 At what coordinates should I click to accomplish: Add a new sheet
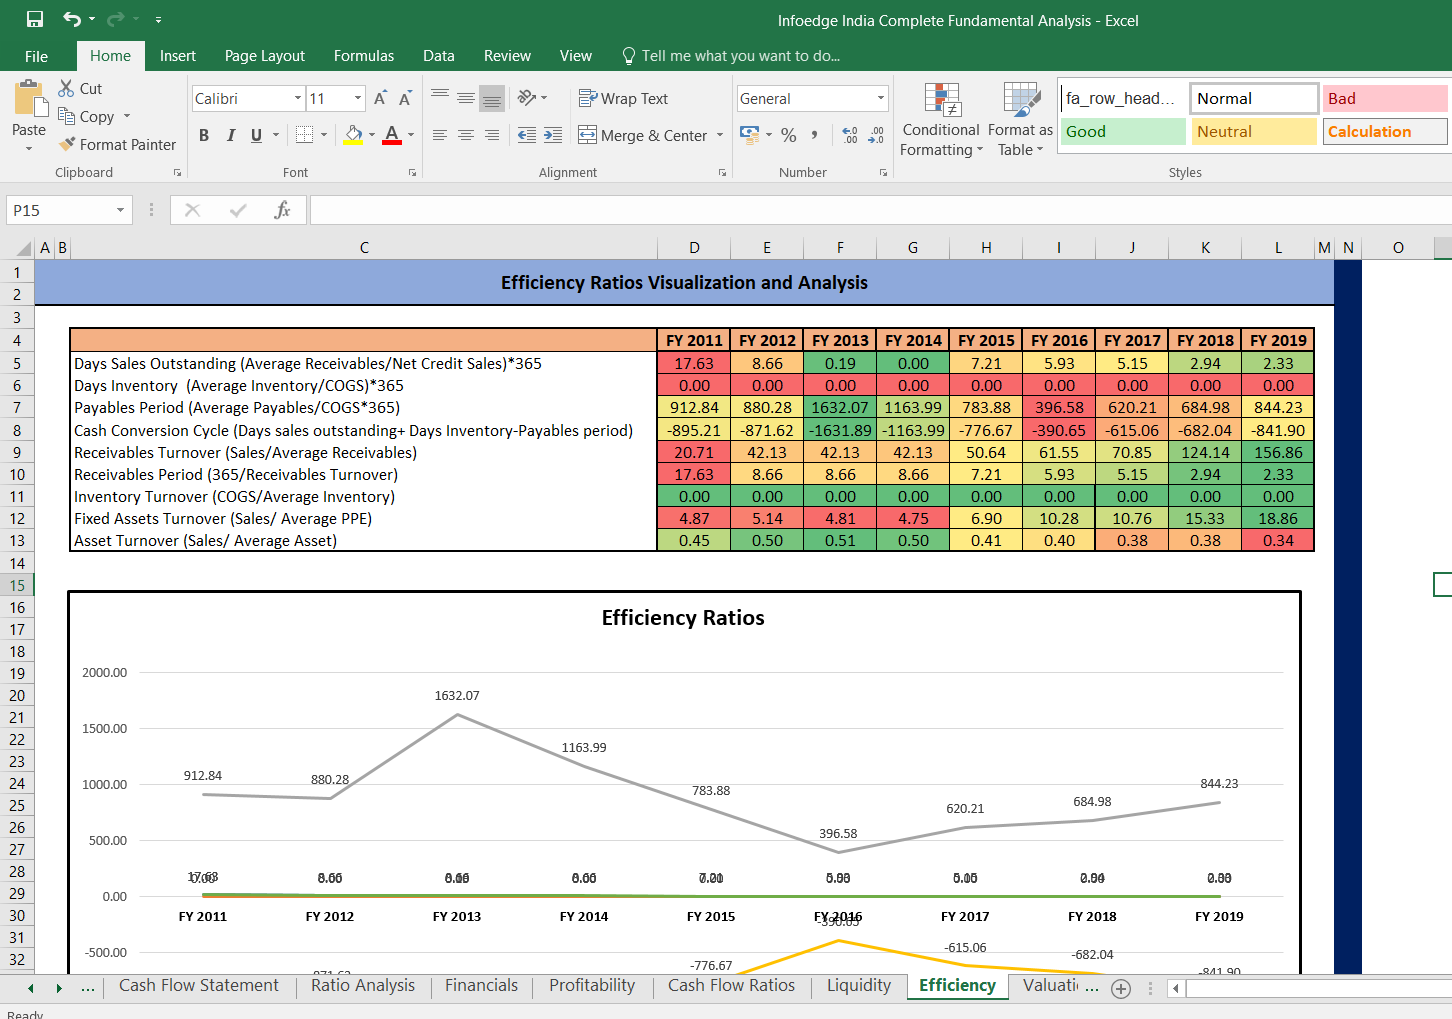[x=1121, y=988]
